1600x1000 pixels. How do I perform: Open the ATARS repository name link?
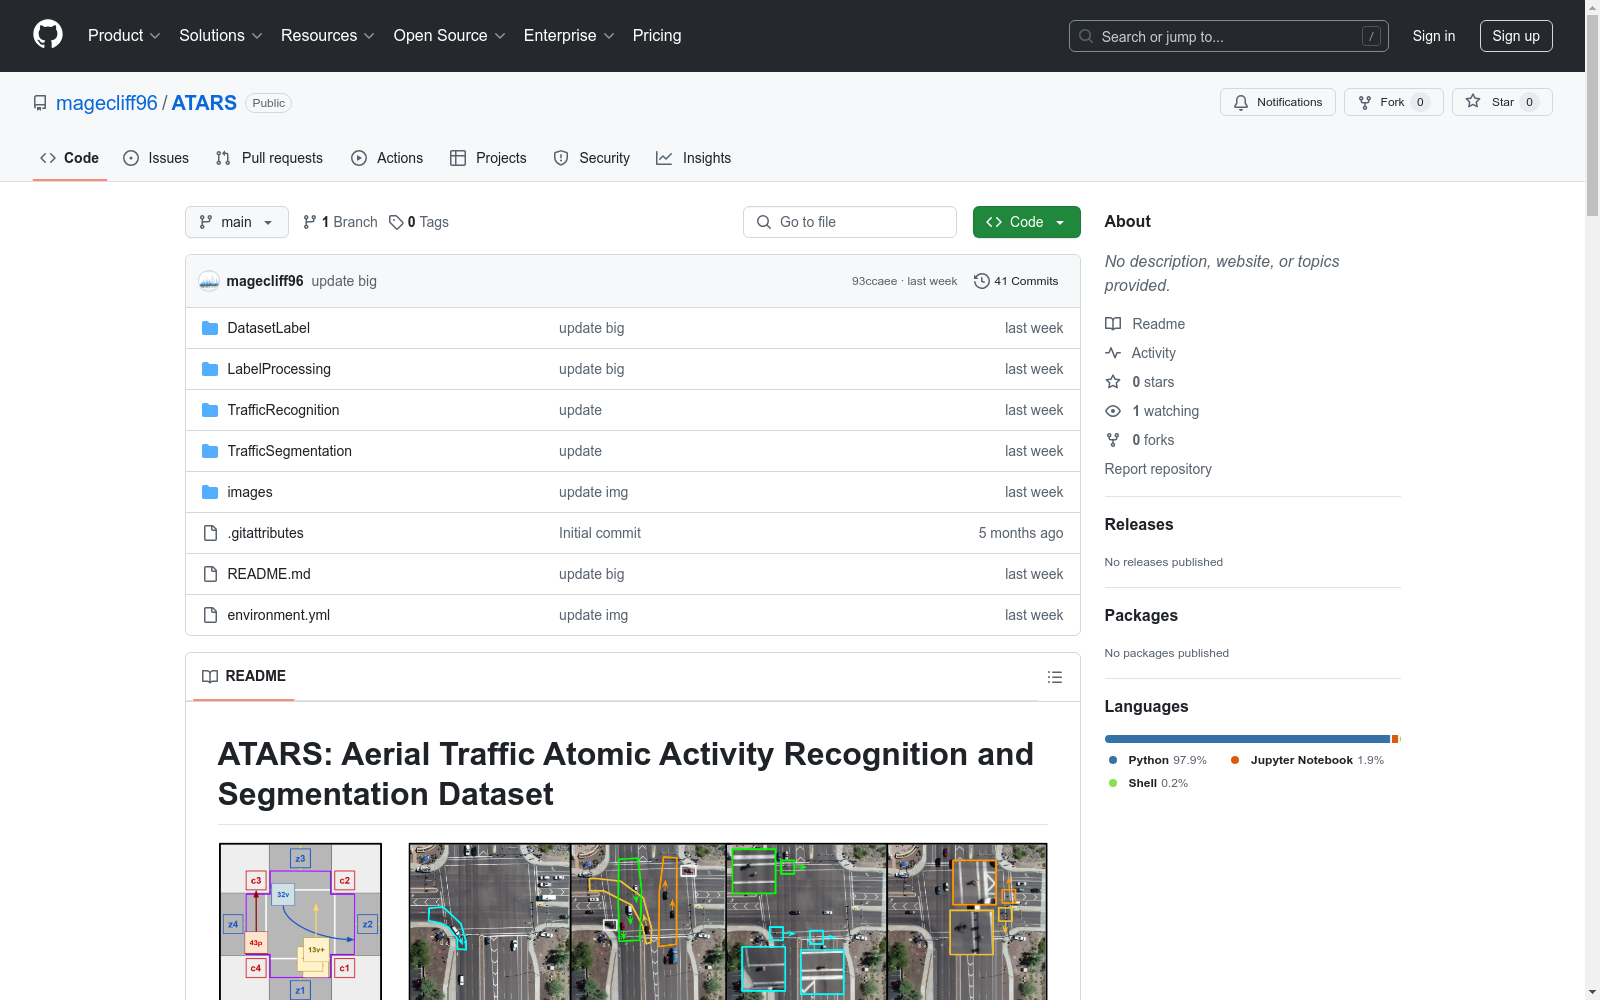coord(204,103)
